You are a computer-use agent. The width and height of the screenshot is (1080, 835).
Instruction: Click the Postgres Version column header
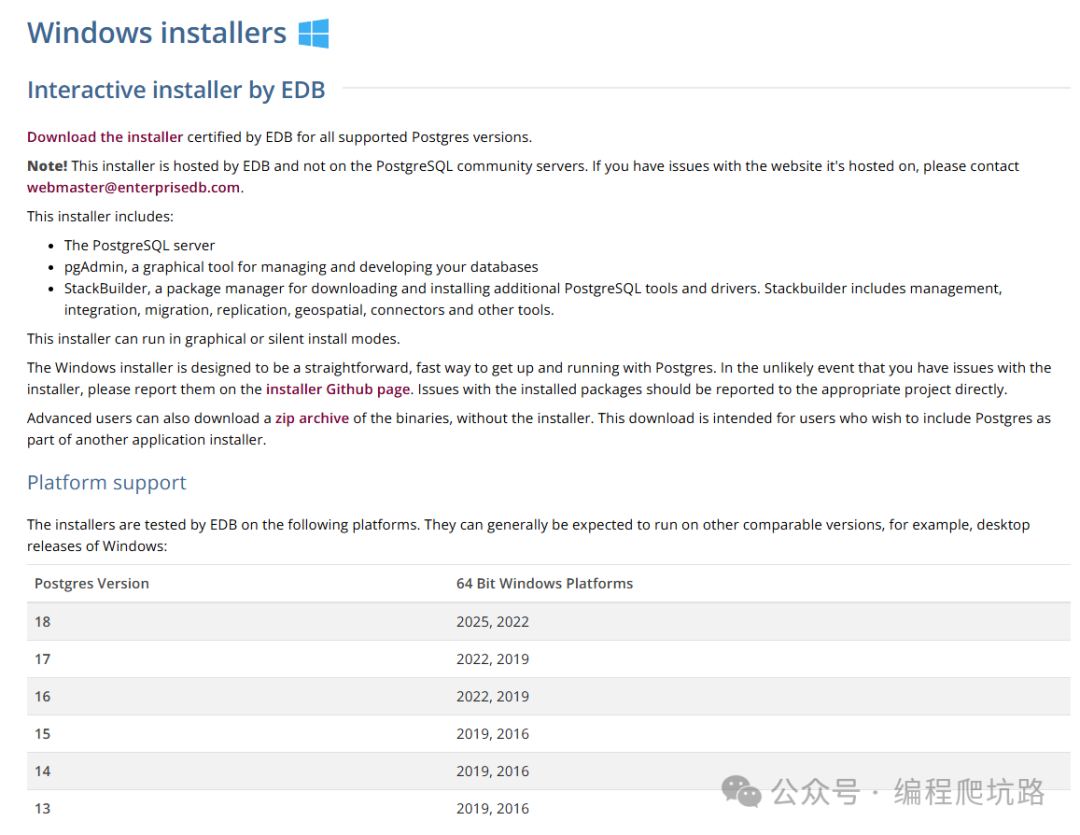[92, 583]
